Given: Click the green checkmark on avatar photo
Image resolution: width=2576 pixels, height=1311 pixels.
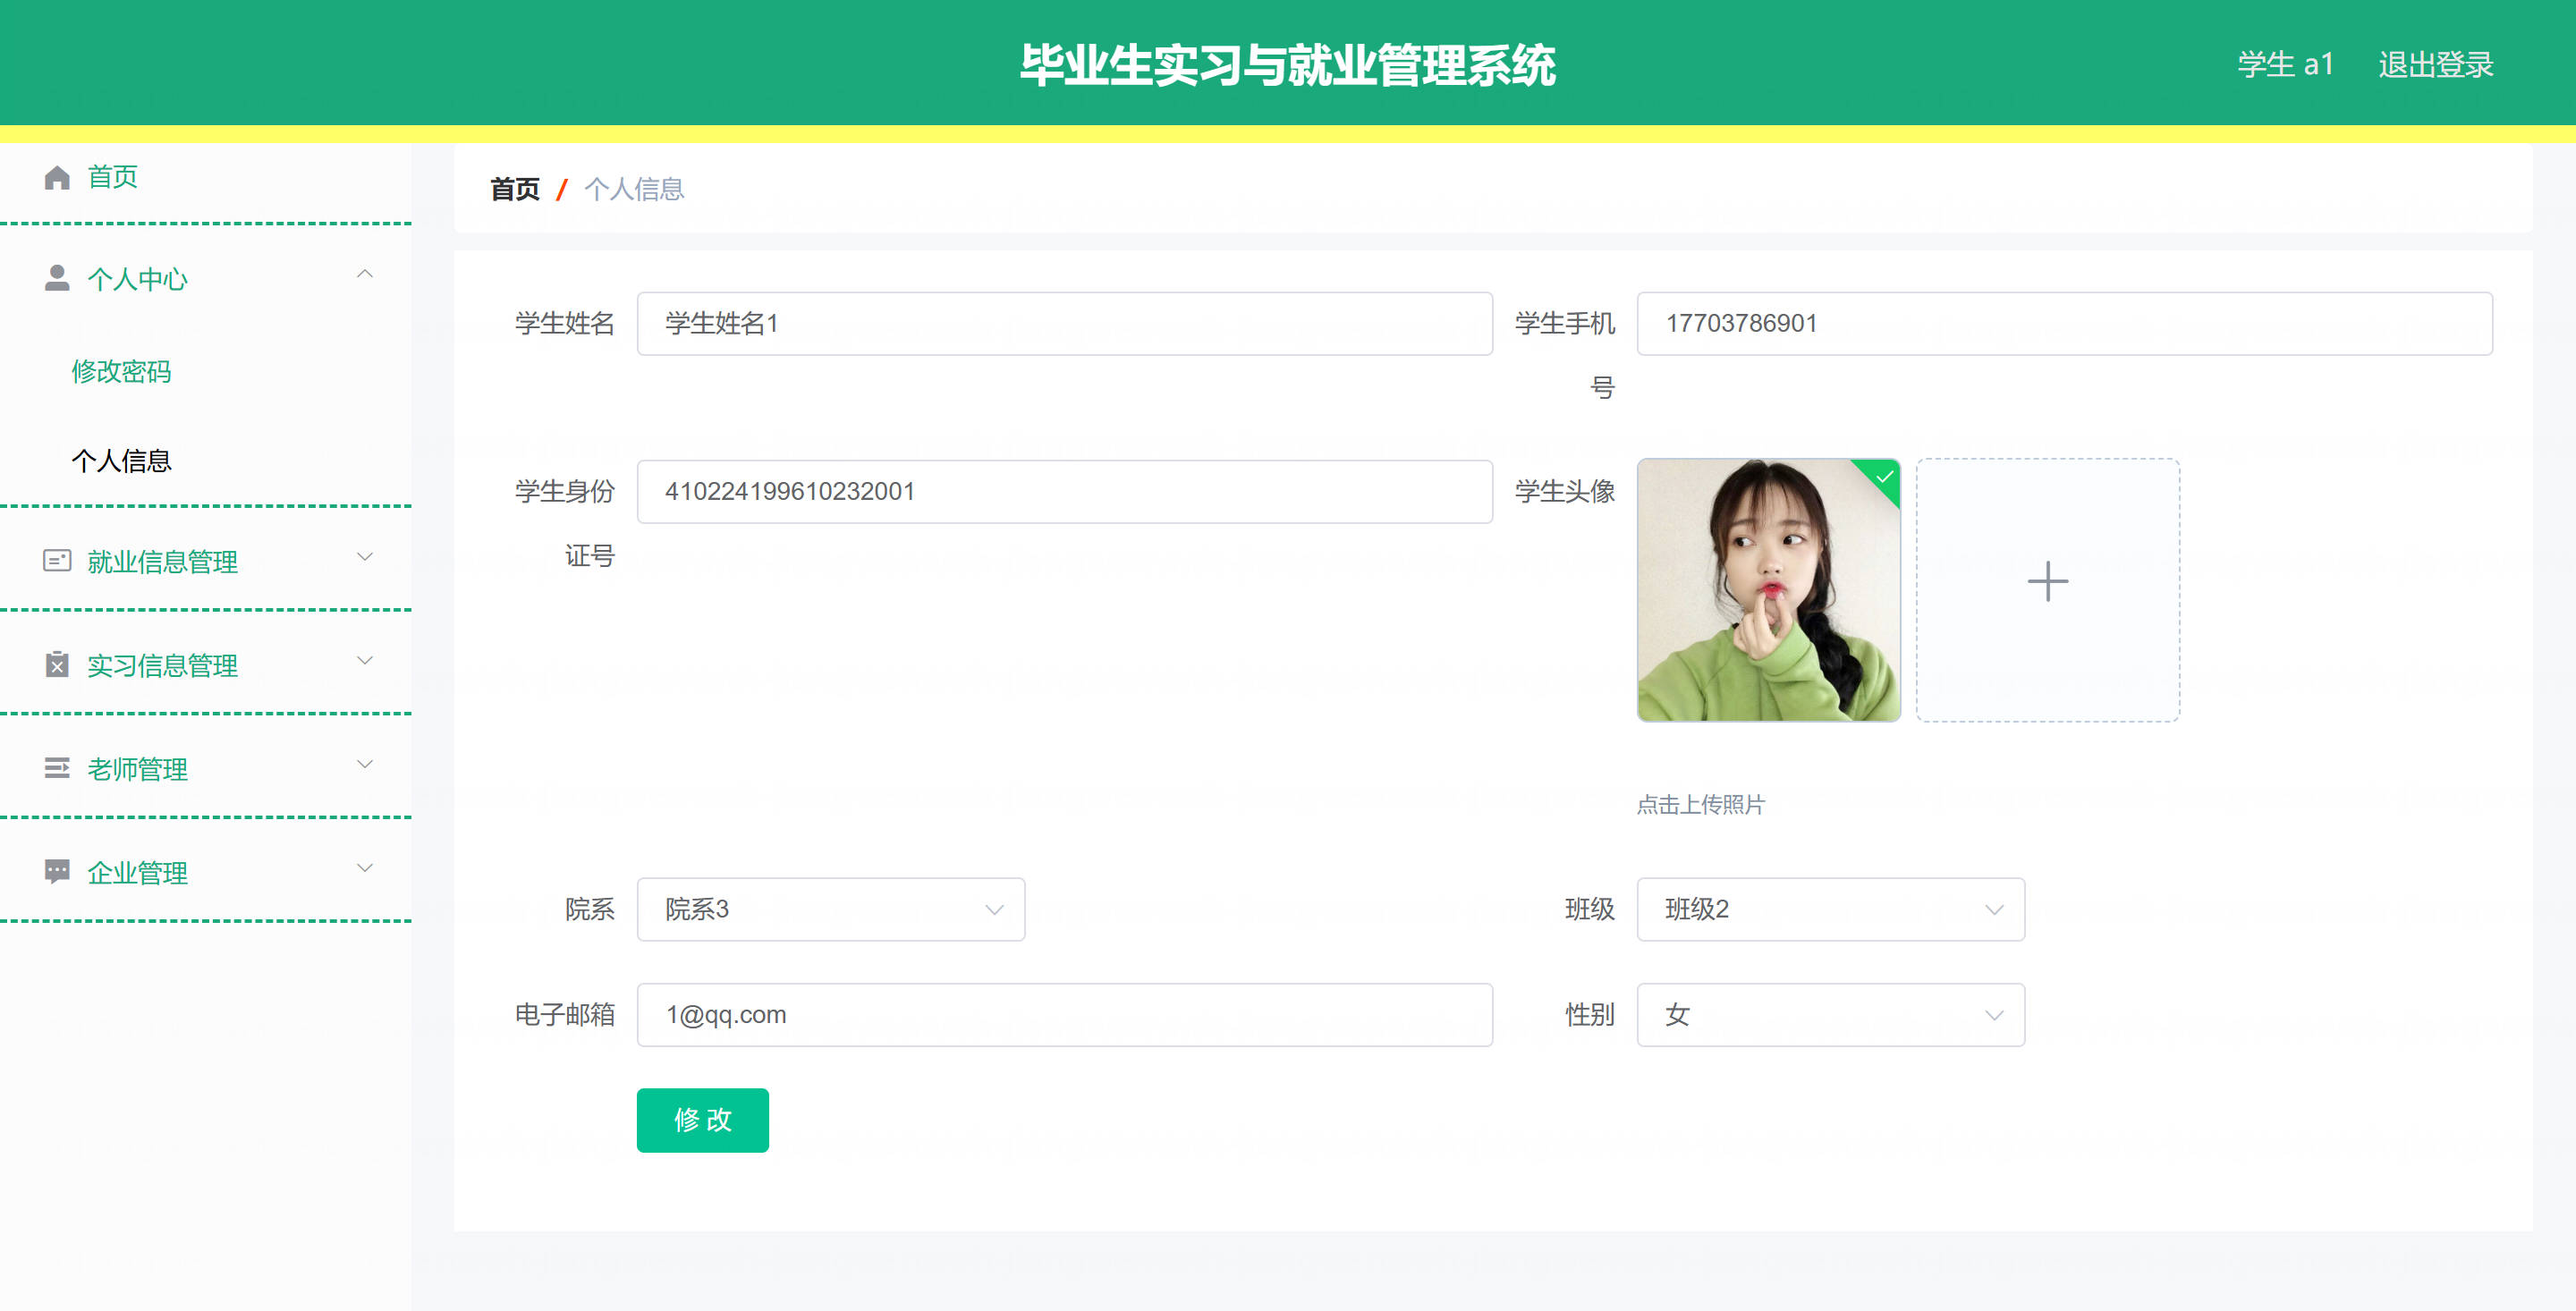Looking at the screenshot, I should [1884, 476].
